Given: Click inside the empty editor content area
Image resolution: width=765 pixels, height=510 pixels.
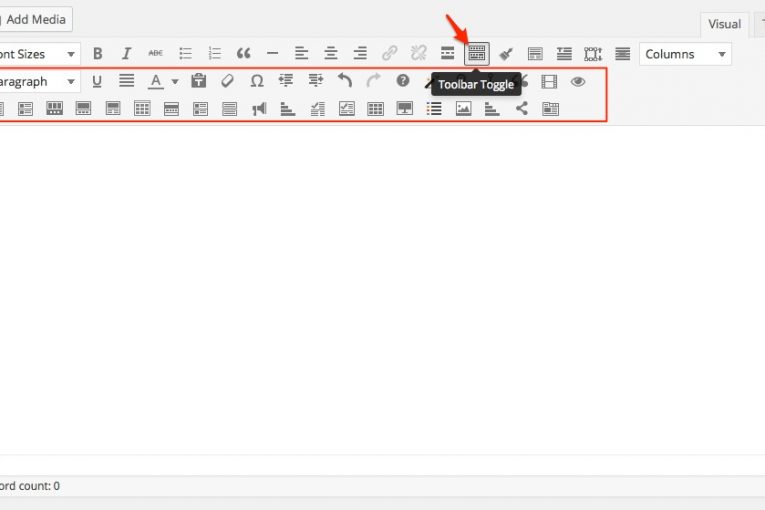Looking at the screenshot, I should tap(381, 290).
